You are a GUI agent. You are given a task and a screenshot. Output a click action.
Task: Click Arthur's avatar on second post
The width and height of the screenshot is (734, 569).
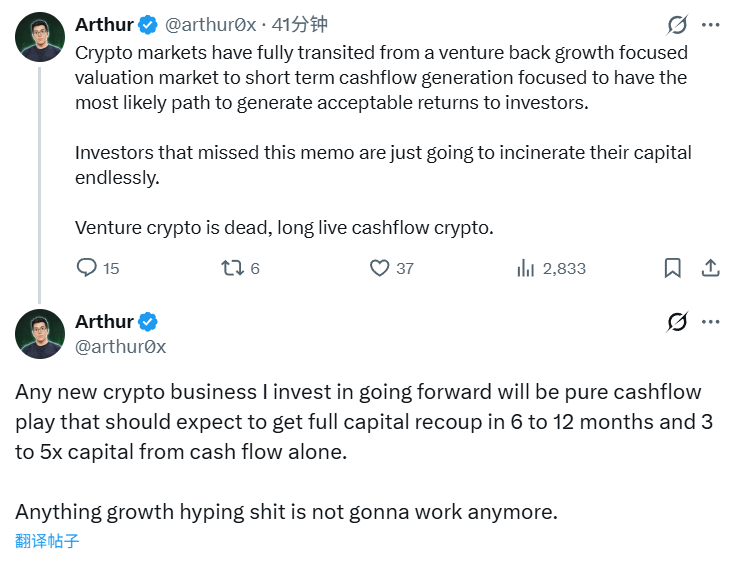pos(40,334)
